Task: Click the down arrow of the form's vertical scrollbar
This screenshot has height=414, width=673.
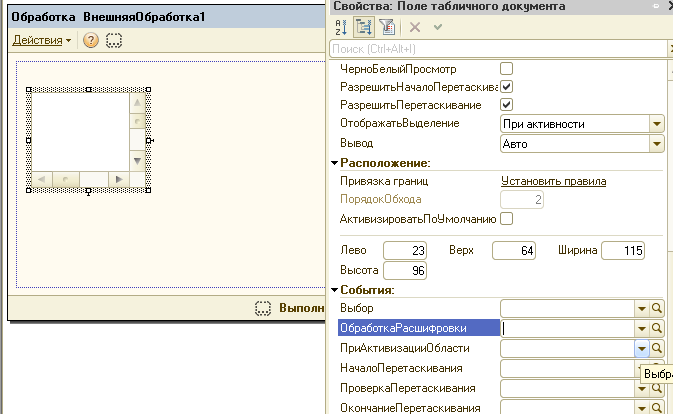Action: (137, 161)
